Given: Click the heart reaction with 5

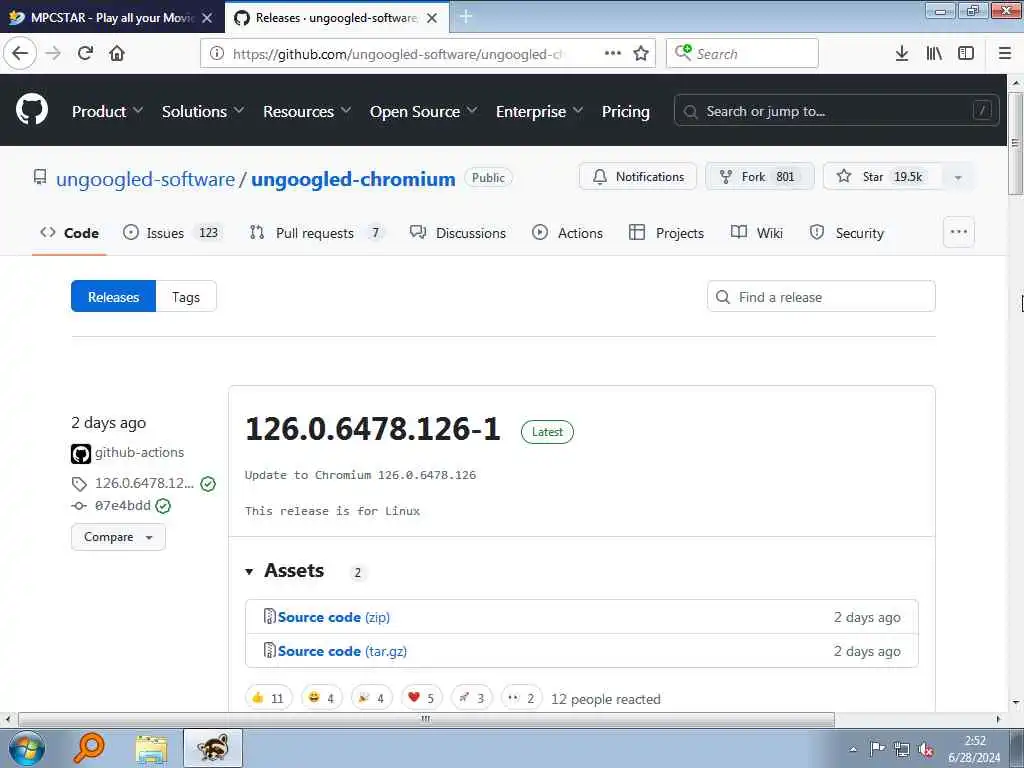Looking at the screenshot, I should click(422, 698).
